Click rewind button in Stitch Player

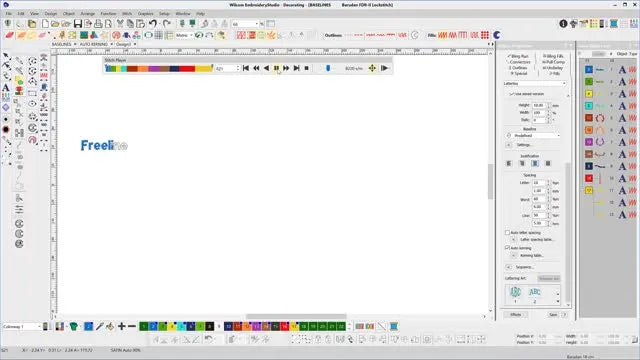256,68
